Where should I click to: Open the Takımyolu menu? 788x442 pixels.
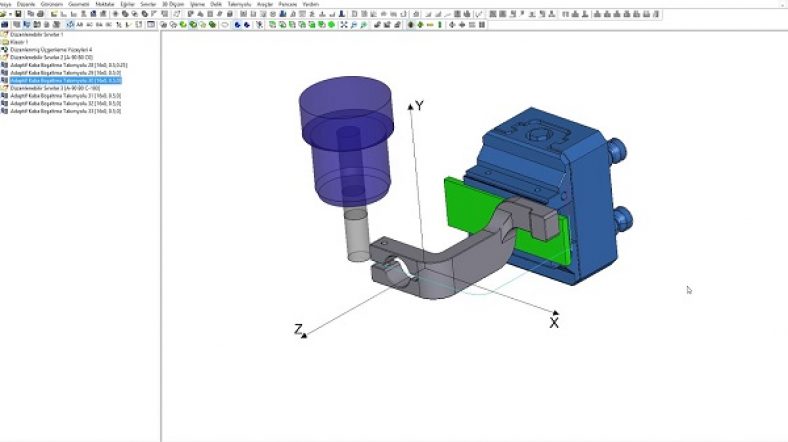(x=239, y=4)
